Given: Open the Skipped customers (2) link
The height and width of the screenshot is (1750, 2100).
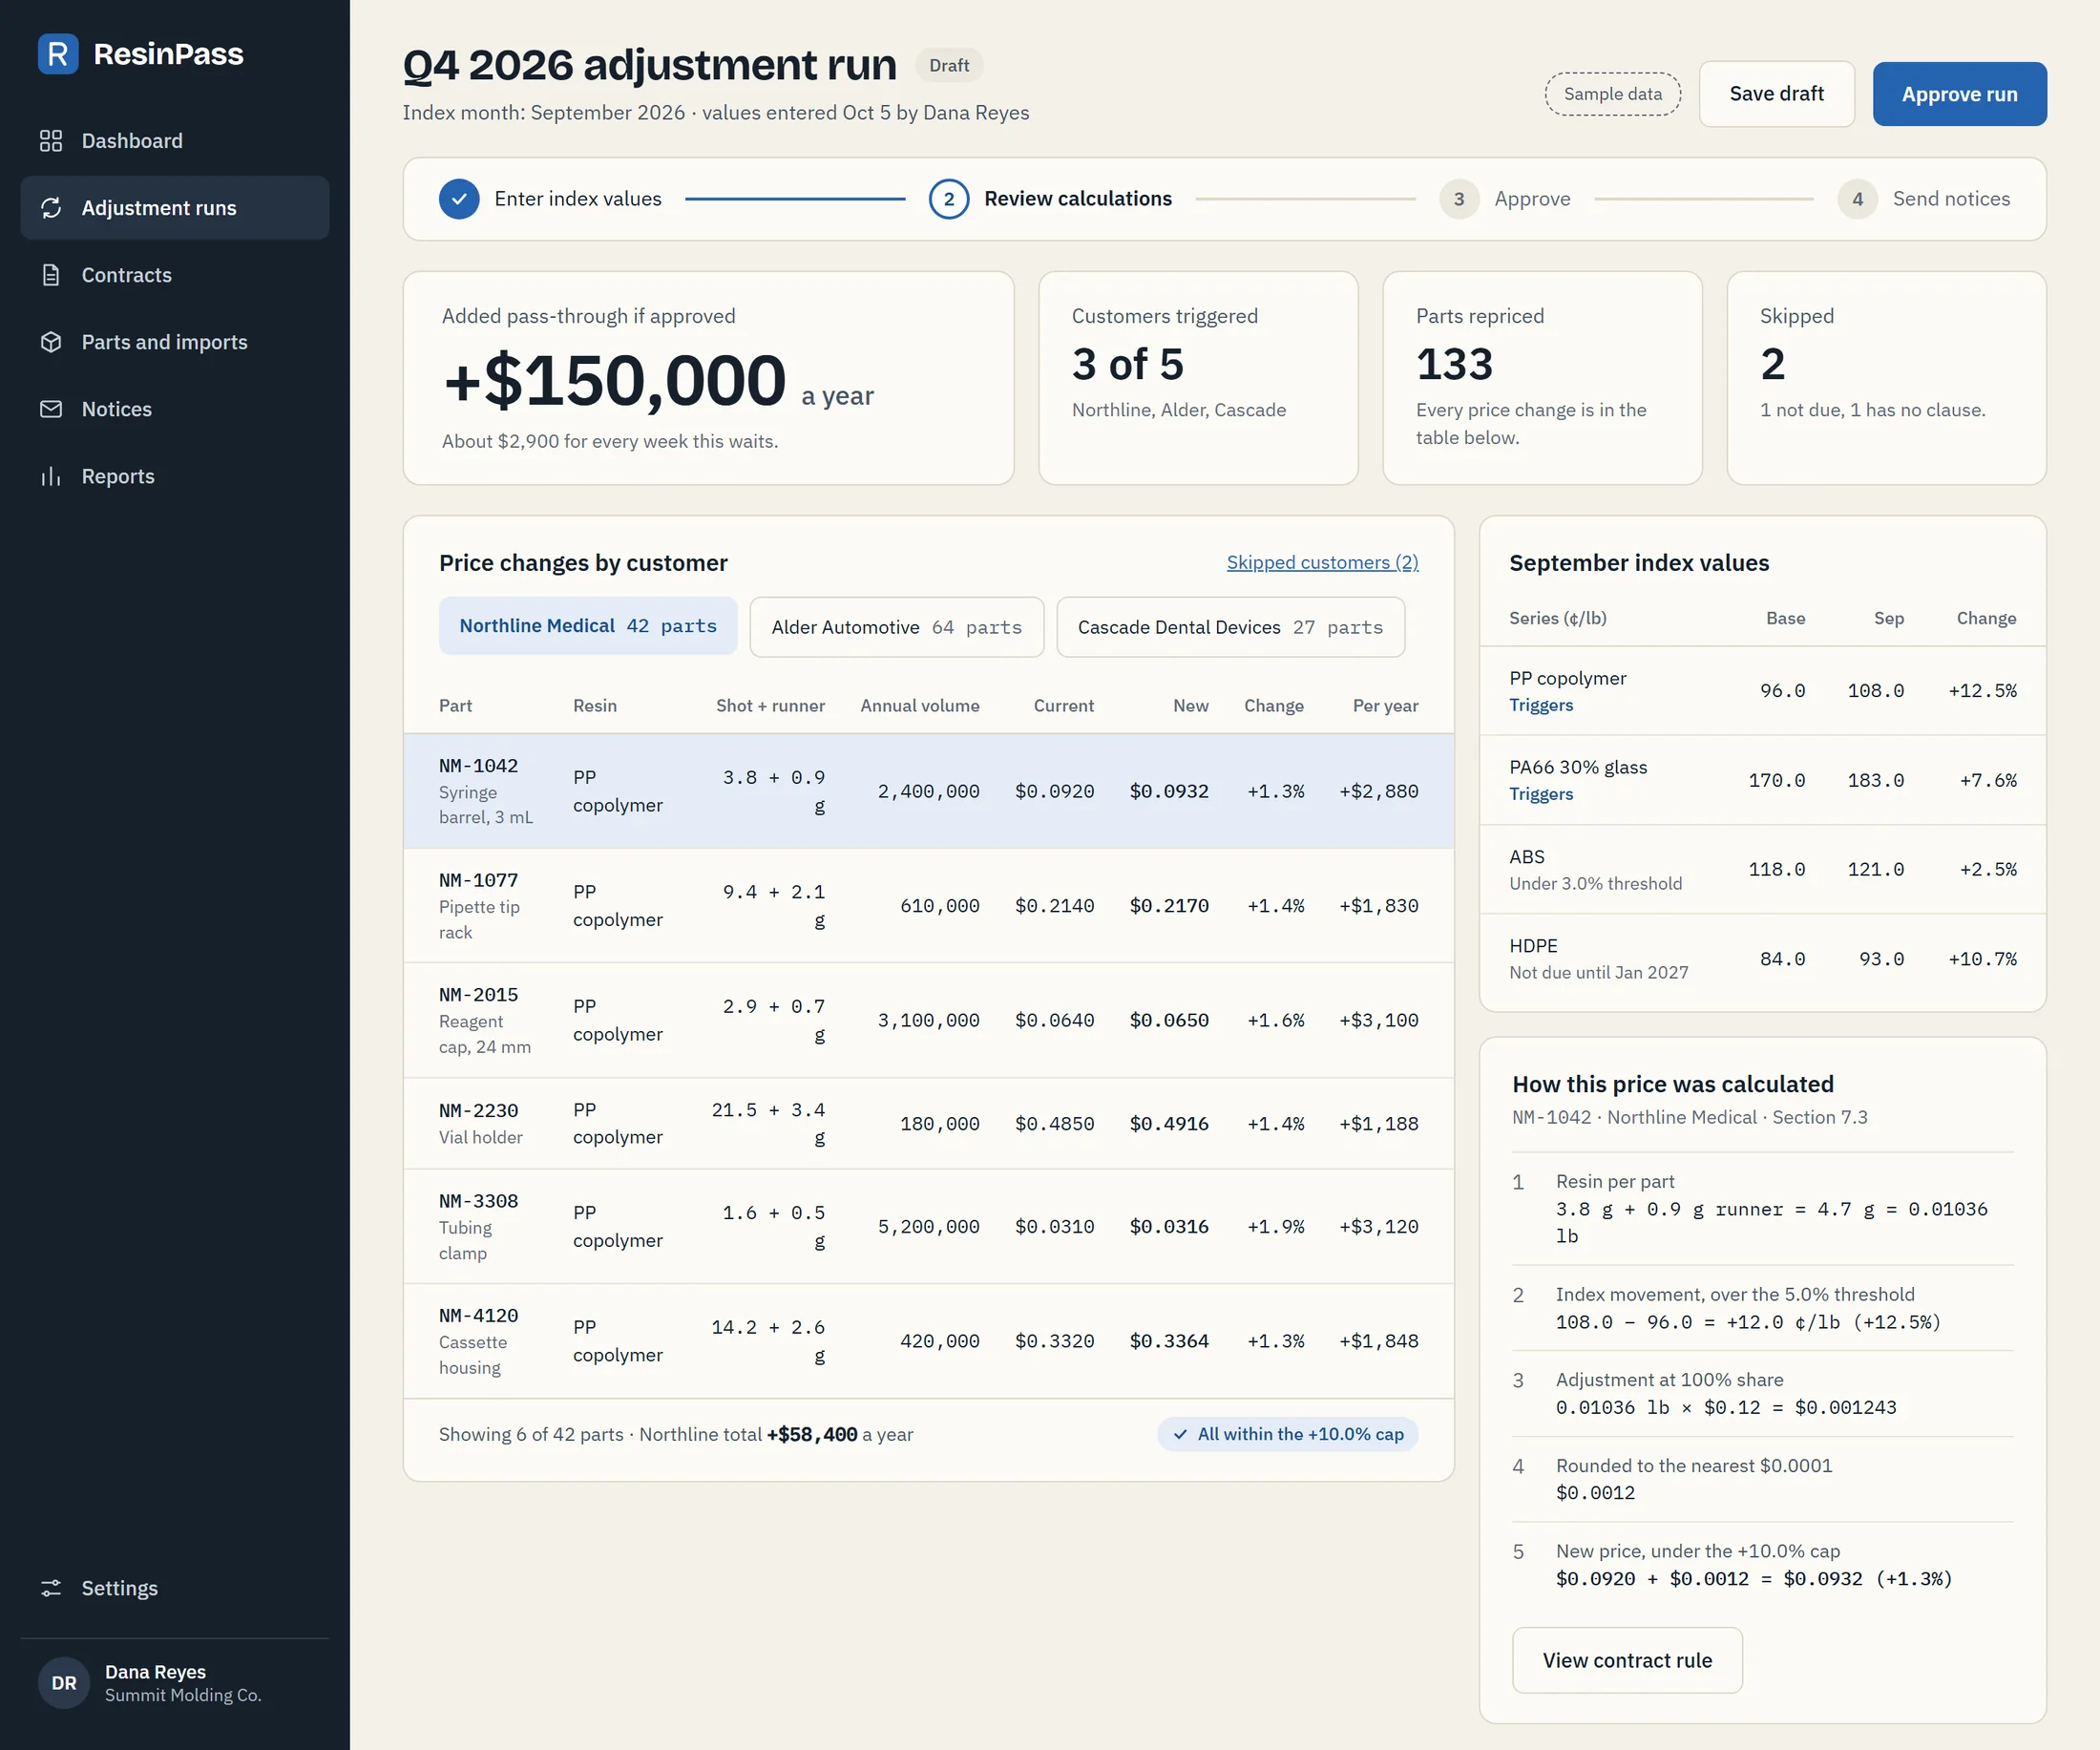Looking at the screenshot, I should (x=1322, y=563).
